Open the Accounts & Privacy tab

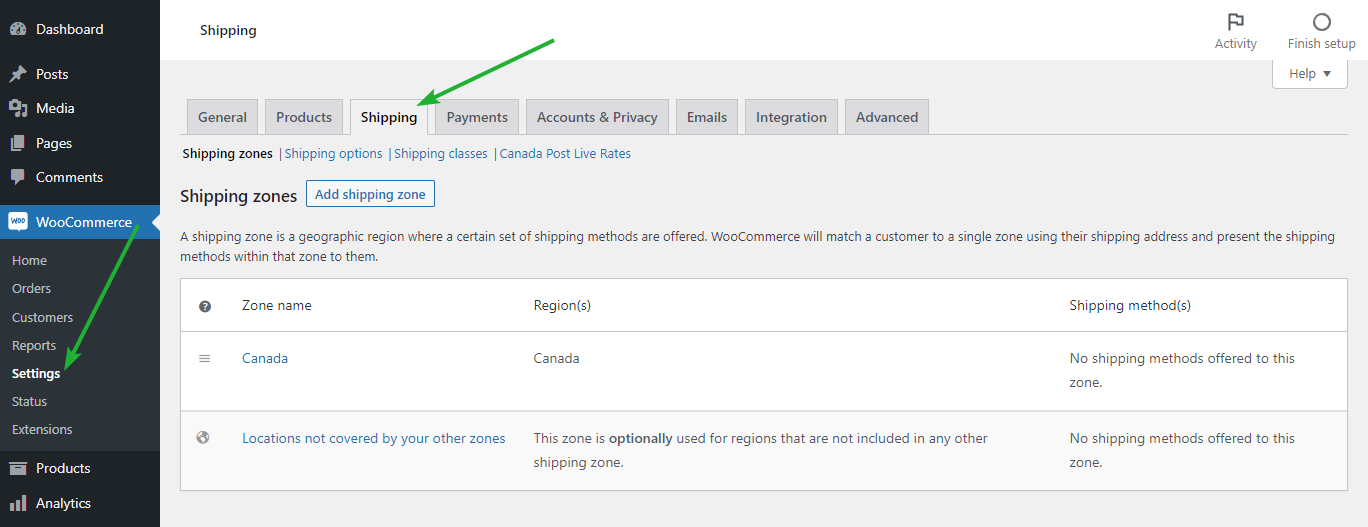597,117
